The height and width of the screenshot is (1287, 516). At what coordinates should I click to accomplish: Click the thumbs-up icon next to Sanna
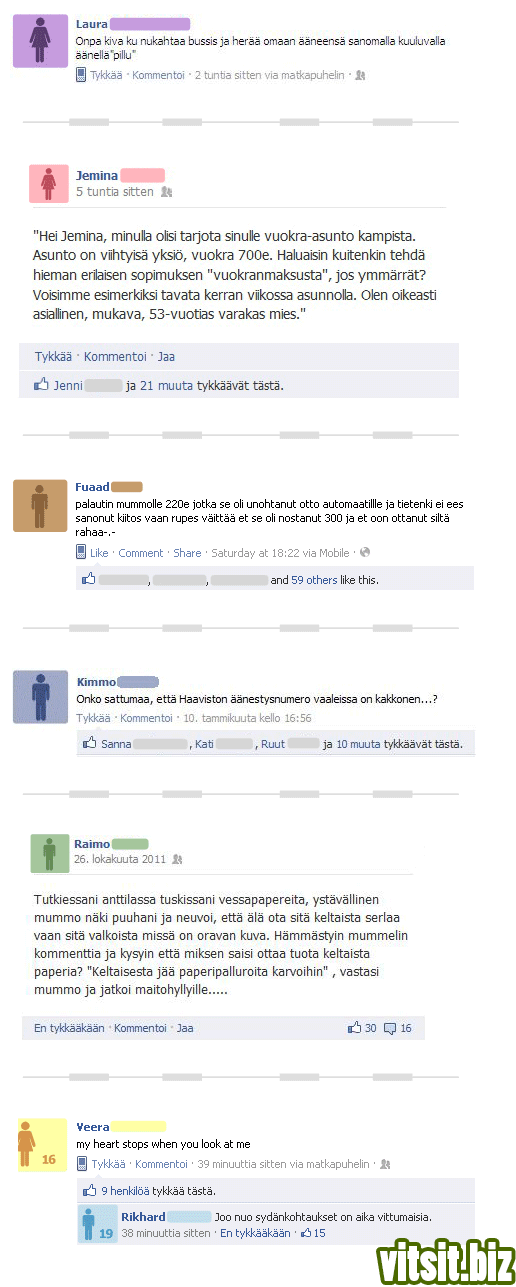point(90,743)
